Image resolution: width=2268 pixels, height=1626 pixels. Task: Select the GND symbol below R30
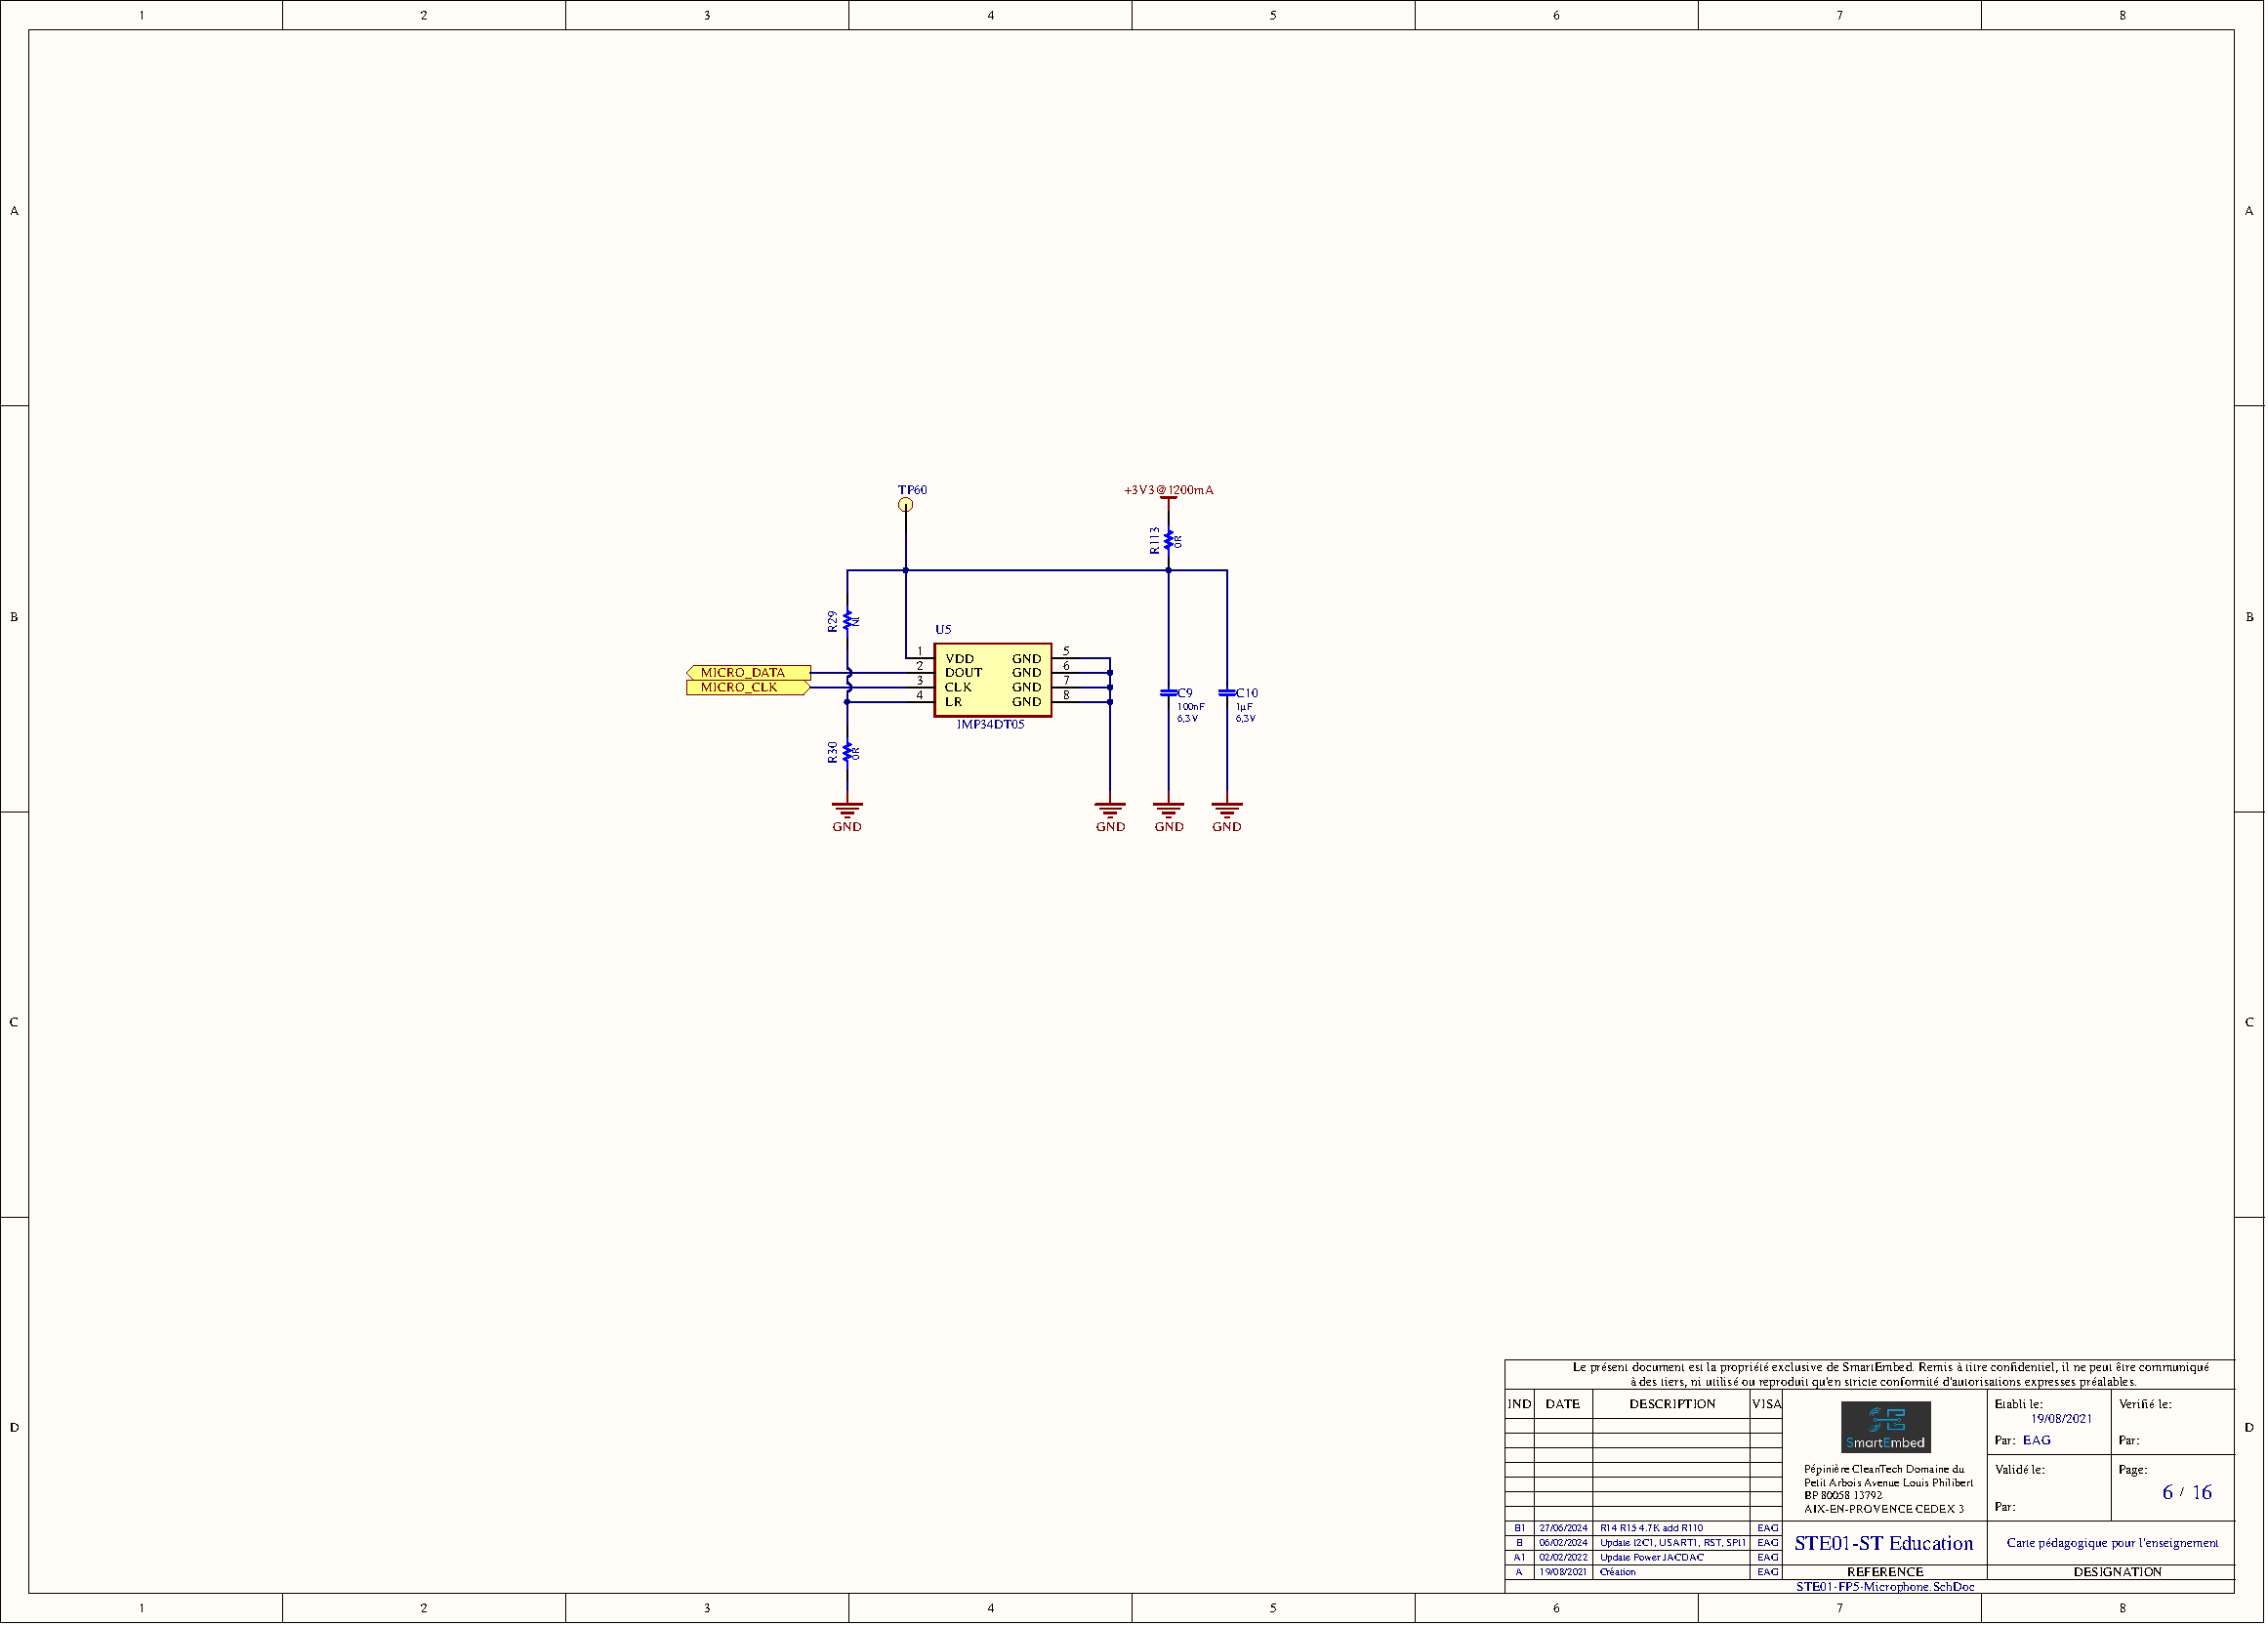847,810
